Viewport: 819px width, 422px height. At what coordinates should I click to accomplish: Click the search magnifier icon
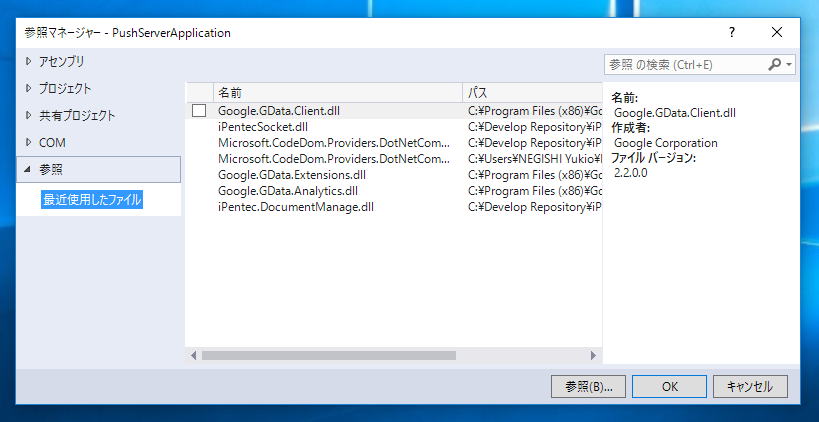(775, 65)
